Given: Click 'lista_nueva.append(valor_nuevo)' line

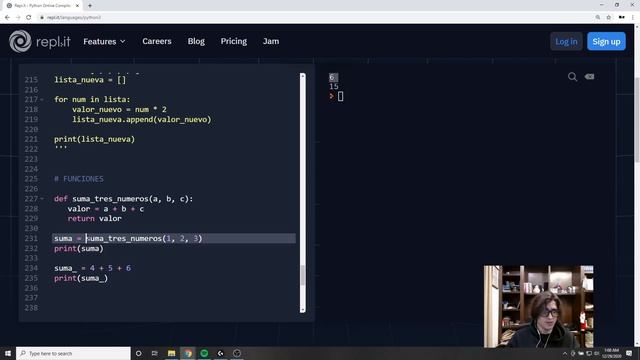Looking at the screenshot, I should tap(142, 120).
